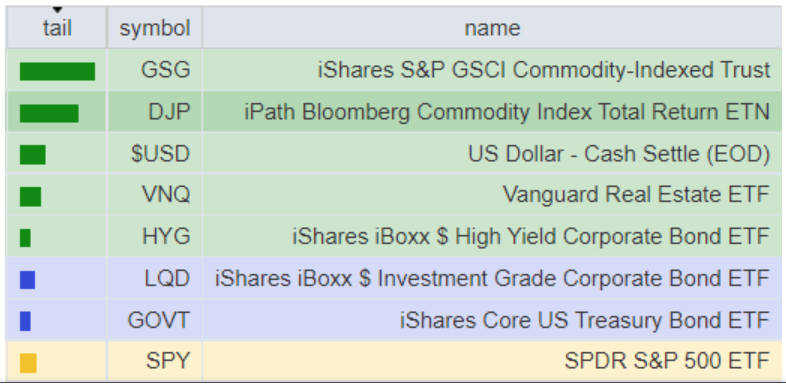
Task: Sort table by the tail column
Action: [x=57, y=28]
